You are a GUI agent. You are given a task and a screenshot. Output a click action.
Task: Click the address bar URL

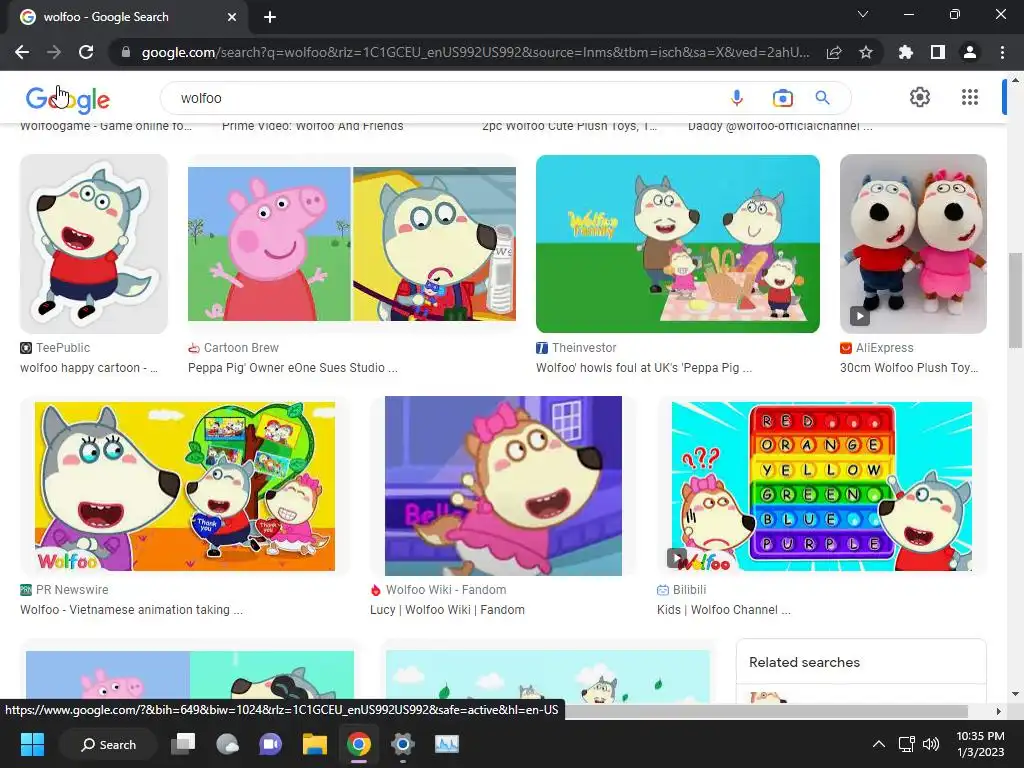pos(475,52)
